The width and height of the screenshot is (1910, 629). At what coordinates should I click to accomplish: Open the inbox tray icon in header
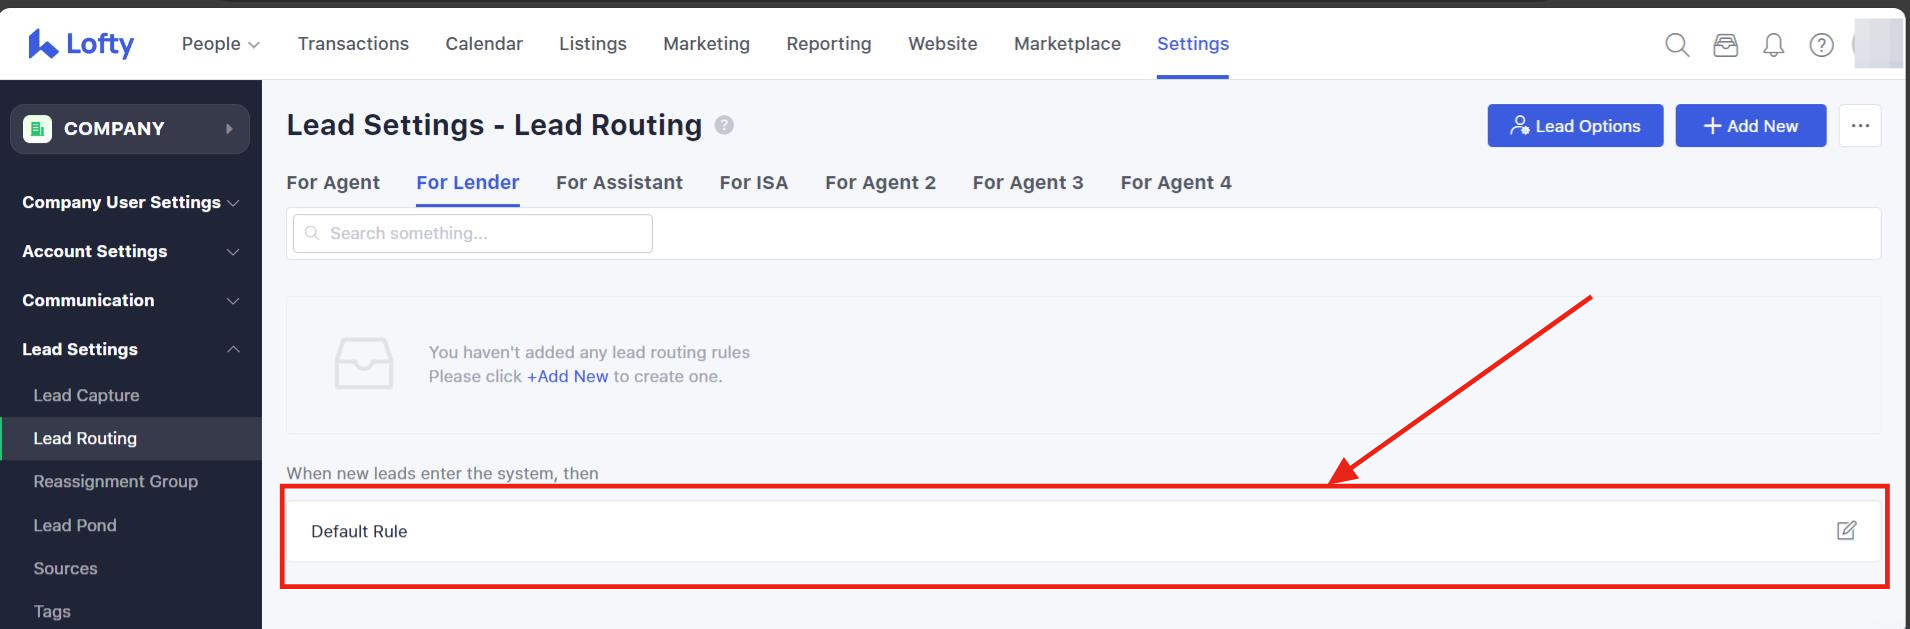tap(1725, 45)
